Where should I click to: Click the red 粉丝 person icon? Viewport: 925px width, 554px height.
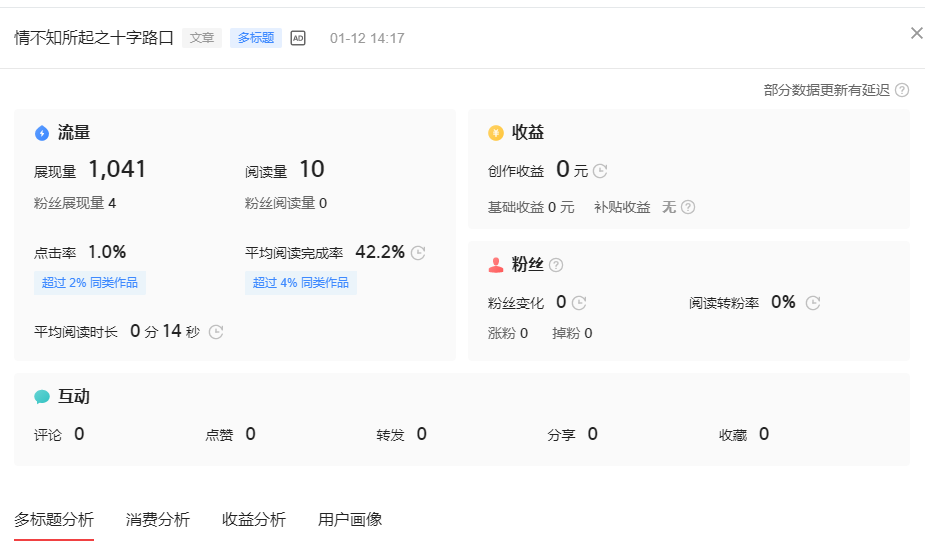click(x=496, y=265)
